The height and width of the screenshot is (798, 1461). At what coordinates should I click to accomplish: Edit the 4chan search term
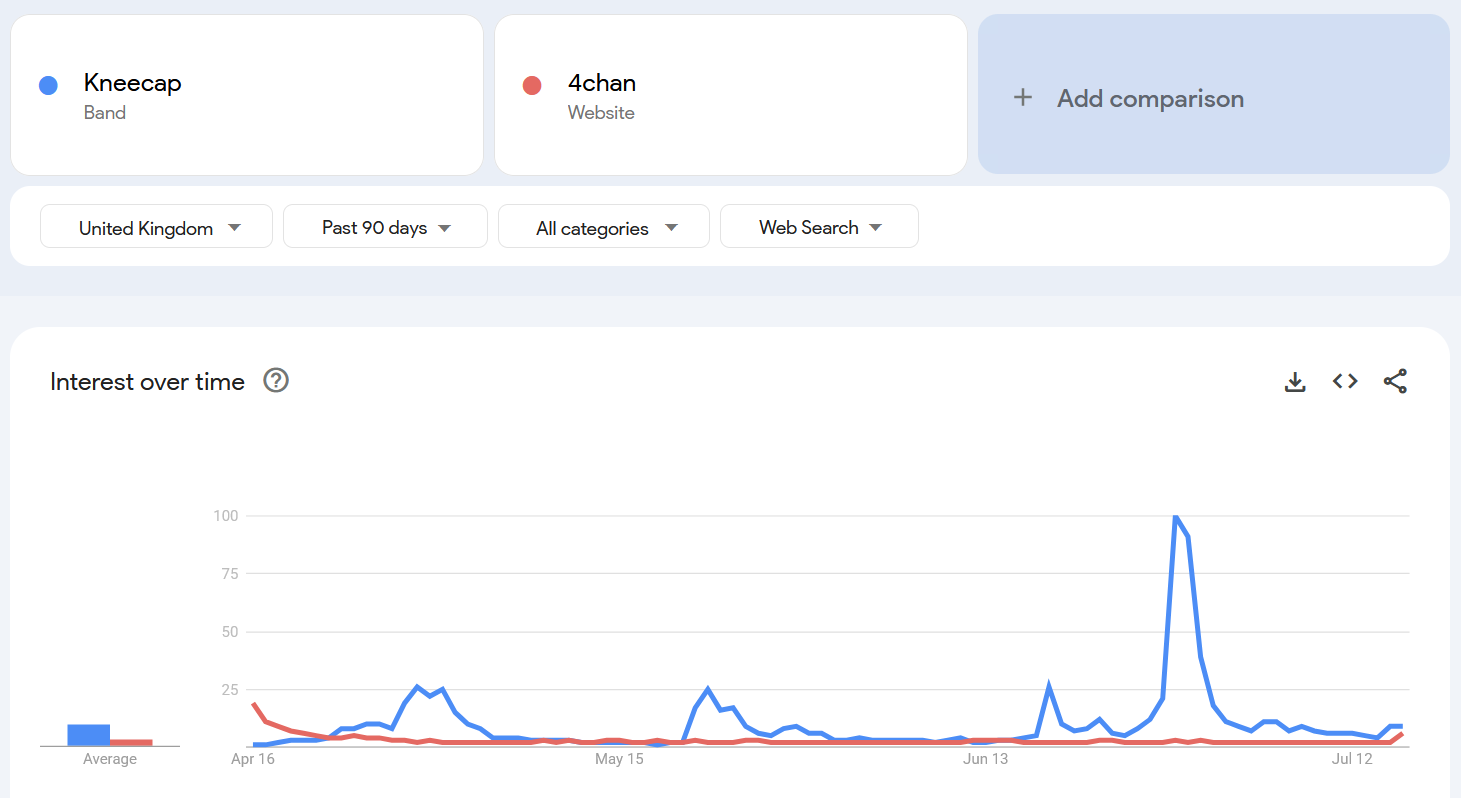(x=730, y=94)
